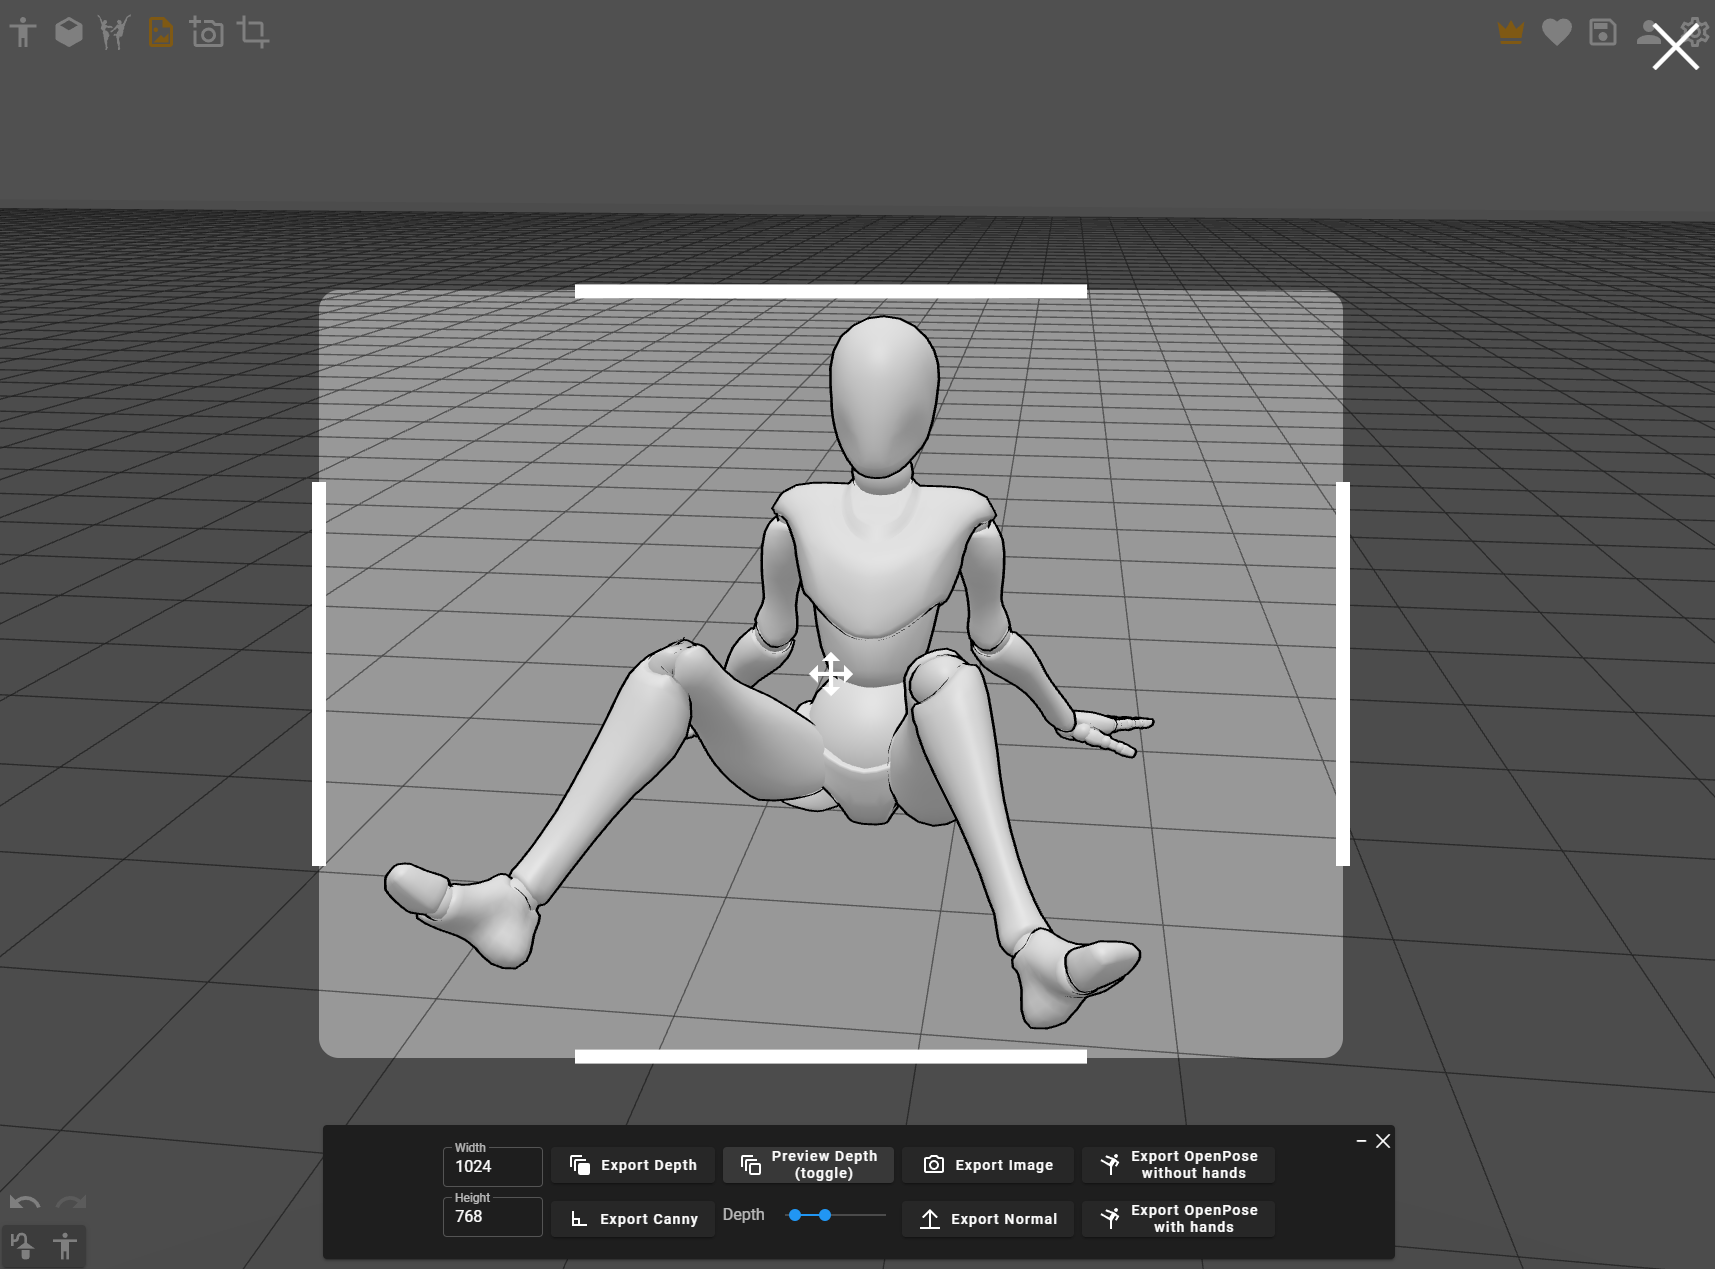Screen dimensions: 1715x1269
Task: Click Export Normal button
Action: pos(988,1219)
